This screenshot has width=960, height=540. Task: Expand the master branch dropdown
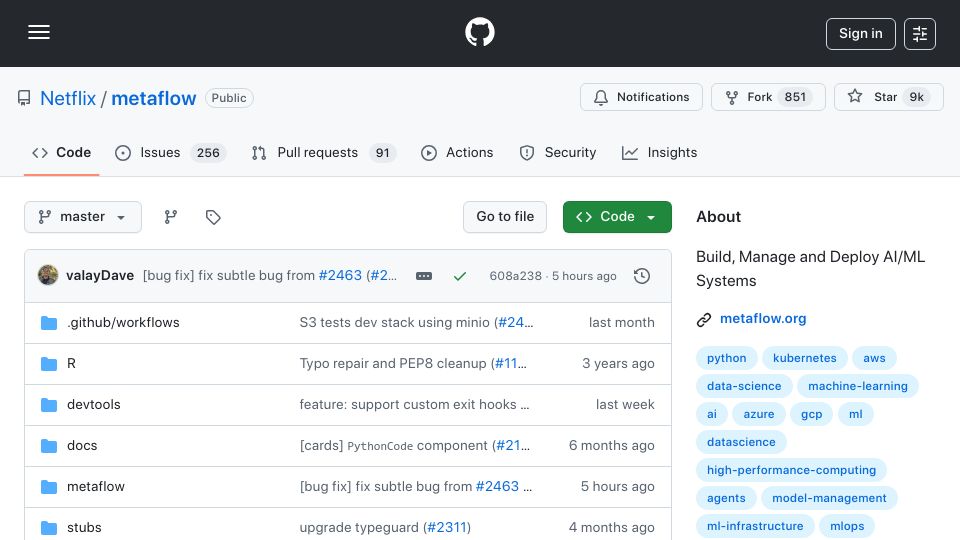(x=83, y=217)
